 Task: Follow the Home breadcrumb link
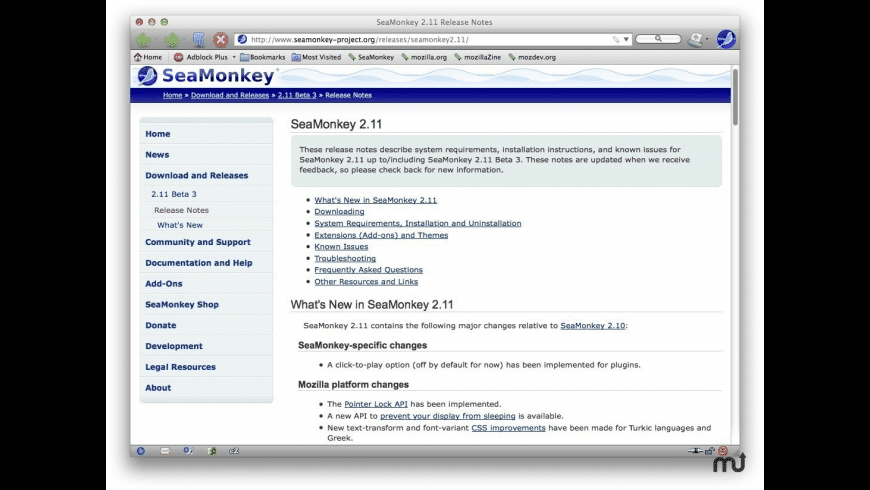click(173, 95)
